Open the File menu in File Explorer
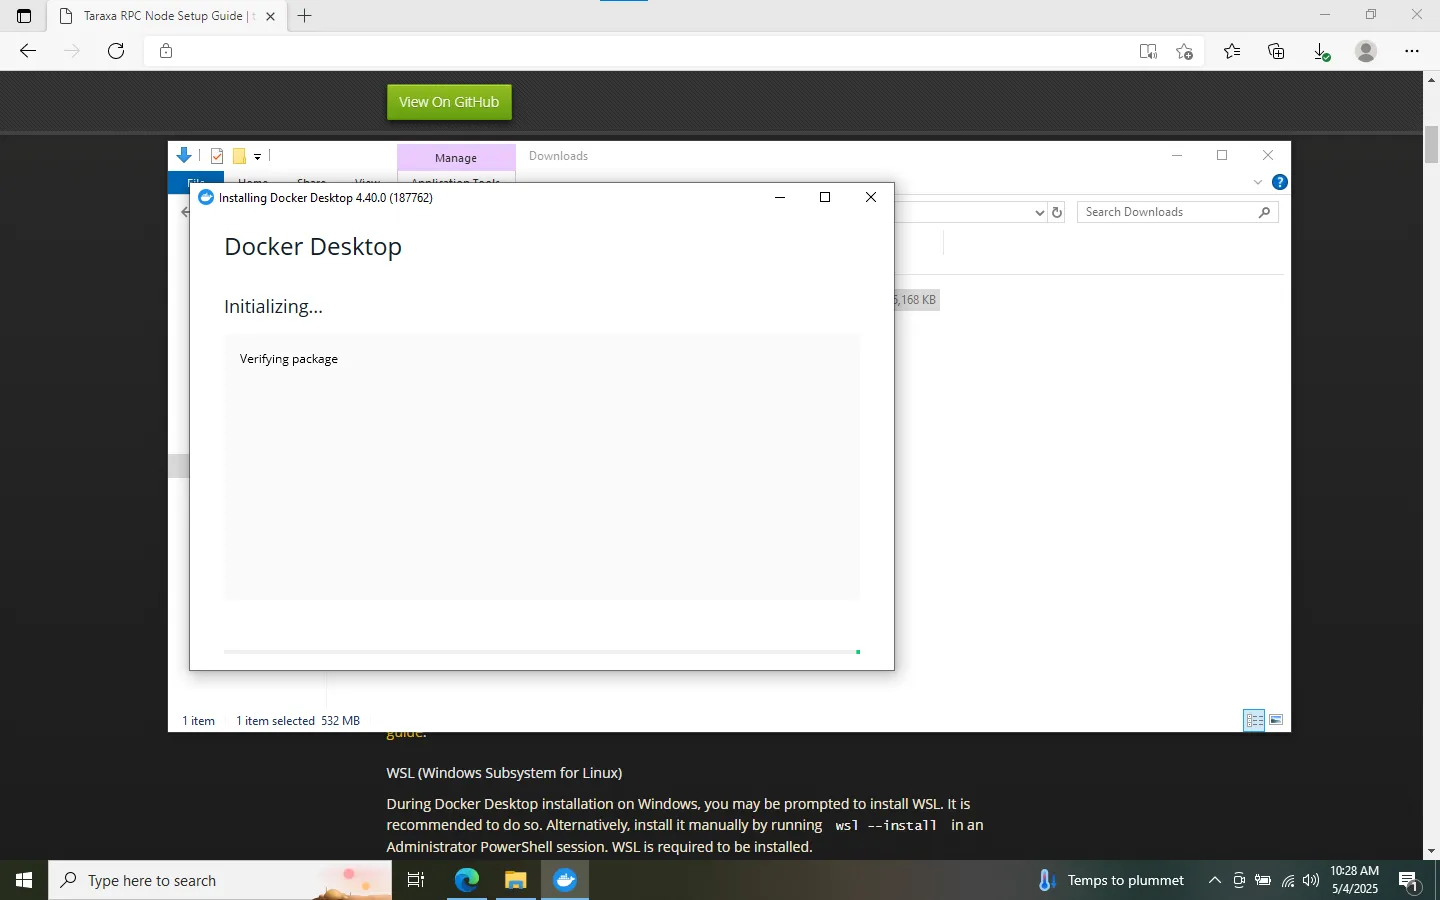 pos(194,183)
